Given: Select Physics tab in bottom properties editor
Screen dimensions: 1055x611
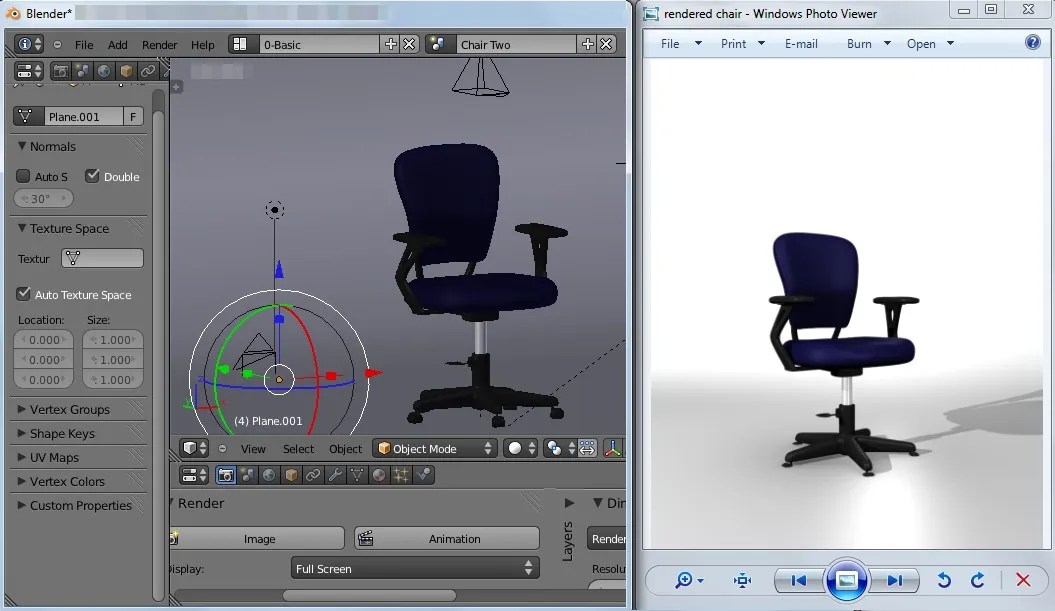Looking at the screenshot, I should pyautogui.click(x=423, y=475).
